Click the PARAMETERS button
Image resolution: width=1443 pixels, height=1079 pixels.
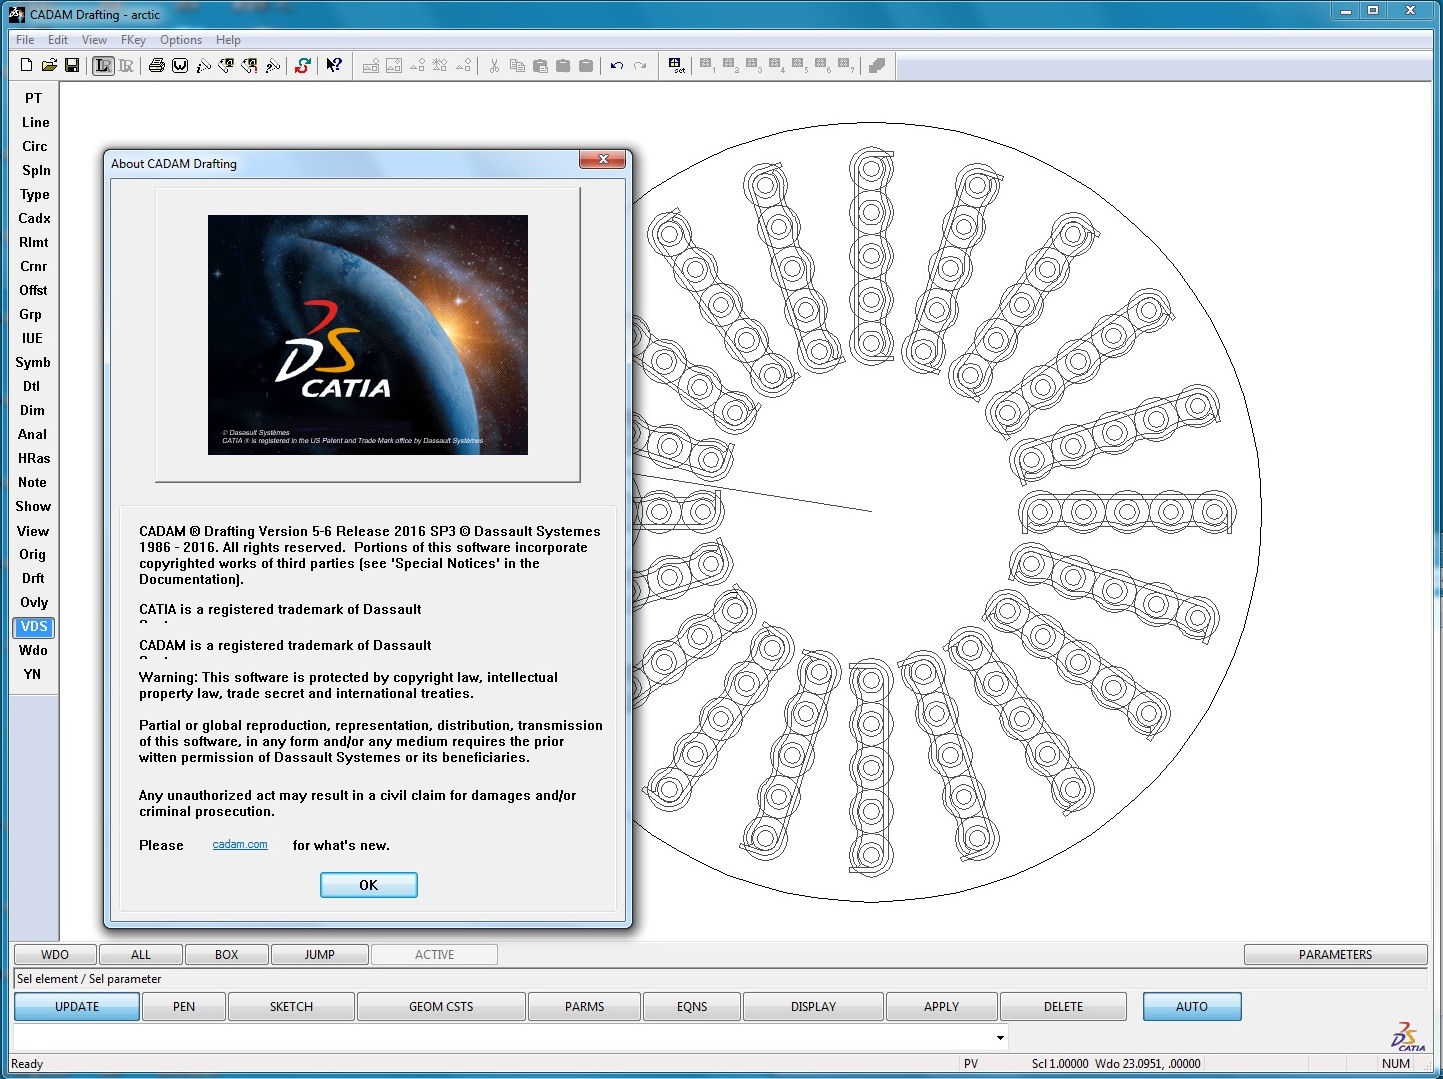(1335, 955)
